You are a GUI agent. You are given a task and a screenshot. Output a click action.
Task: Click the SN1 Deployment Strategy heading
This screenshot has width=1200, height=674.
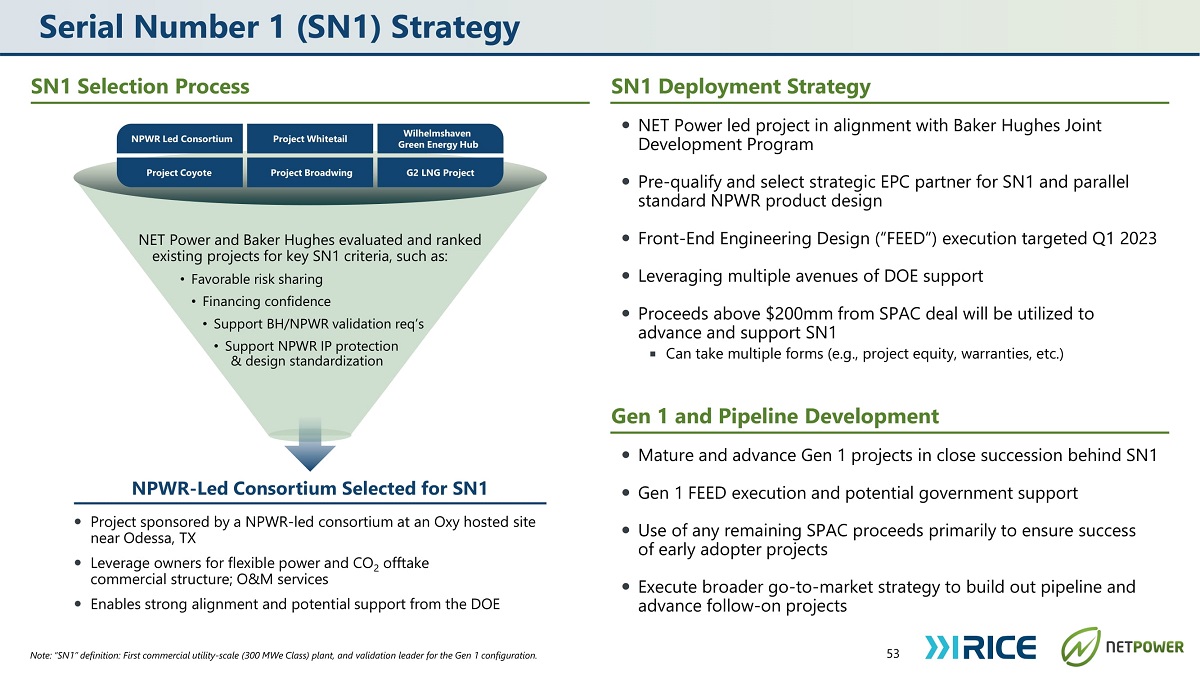[x=741, y=87]
